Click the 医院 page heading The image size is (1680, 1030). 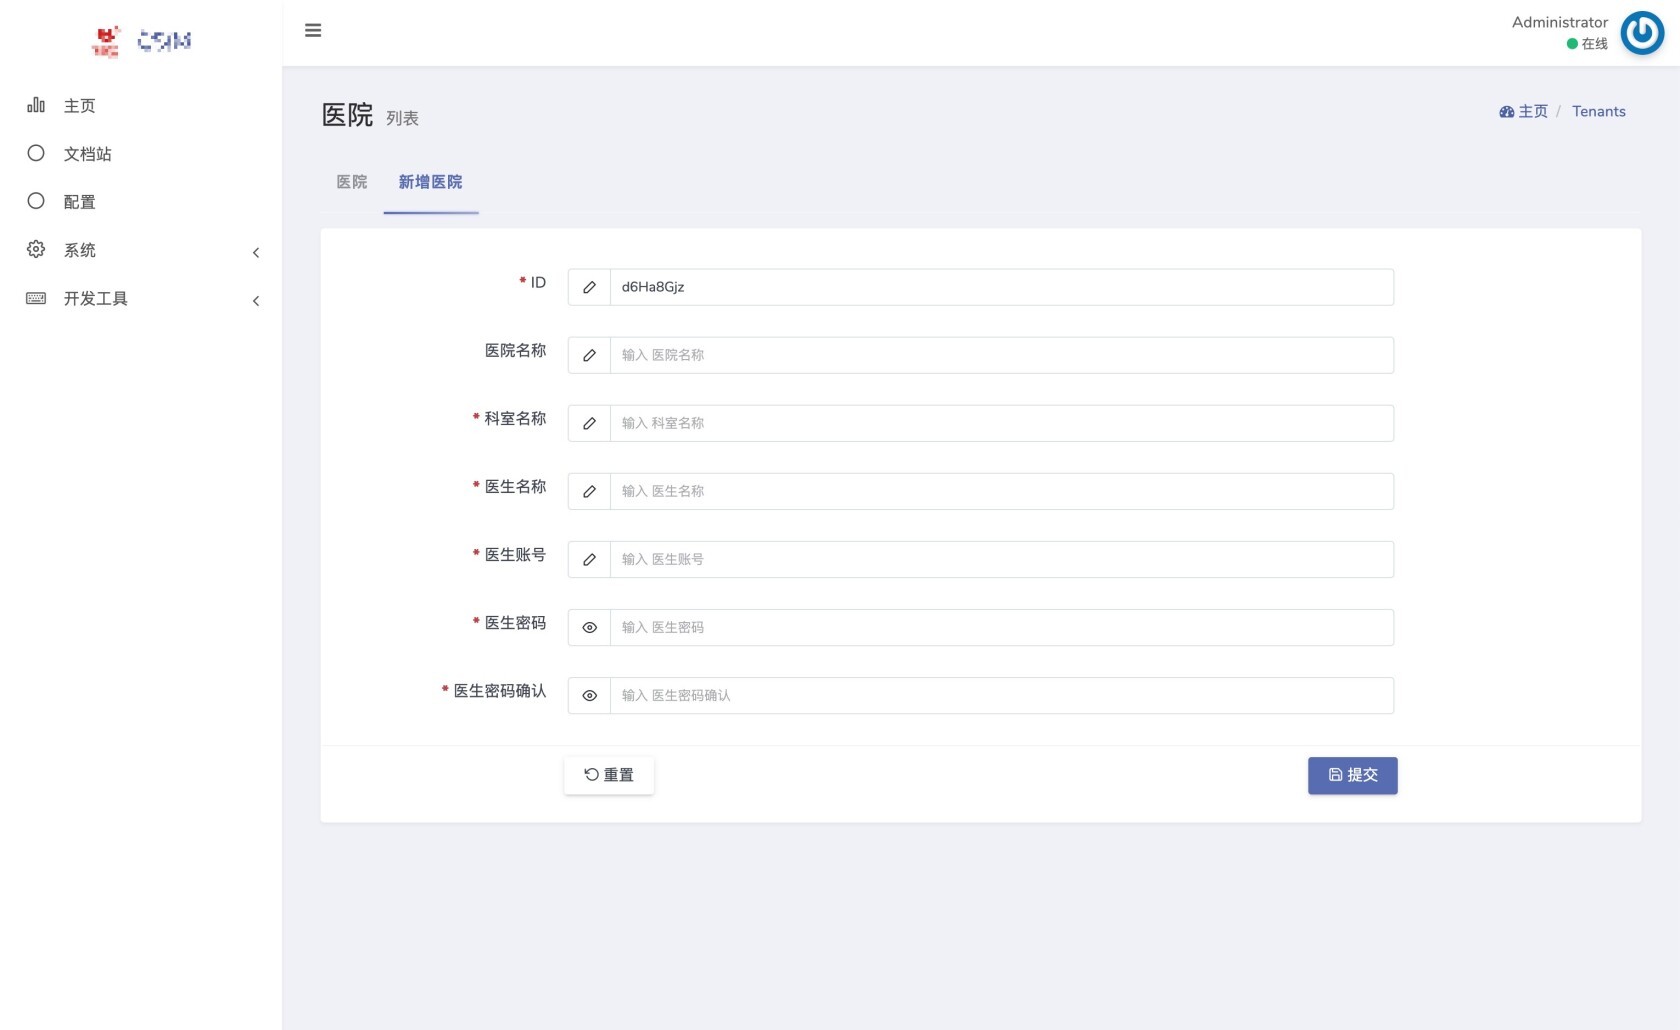click(347, 115)
